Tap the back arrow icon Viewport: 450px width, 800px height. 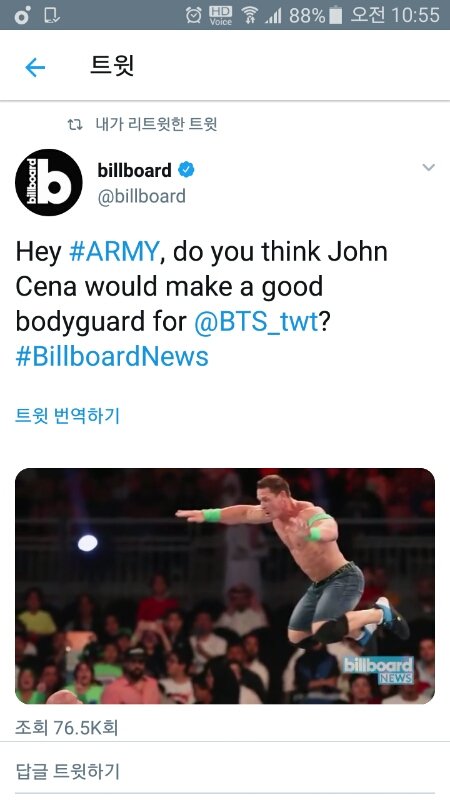click(x=35, y=67)
